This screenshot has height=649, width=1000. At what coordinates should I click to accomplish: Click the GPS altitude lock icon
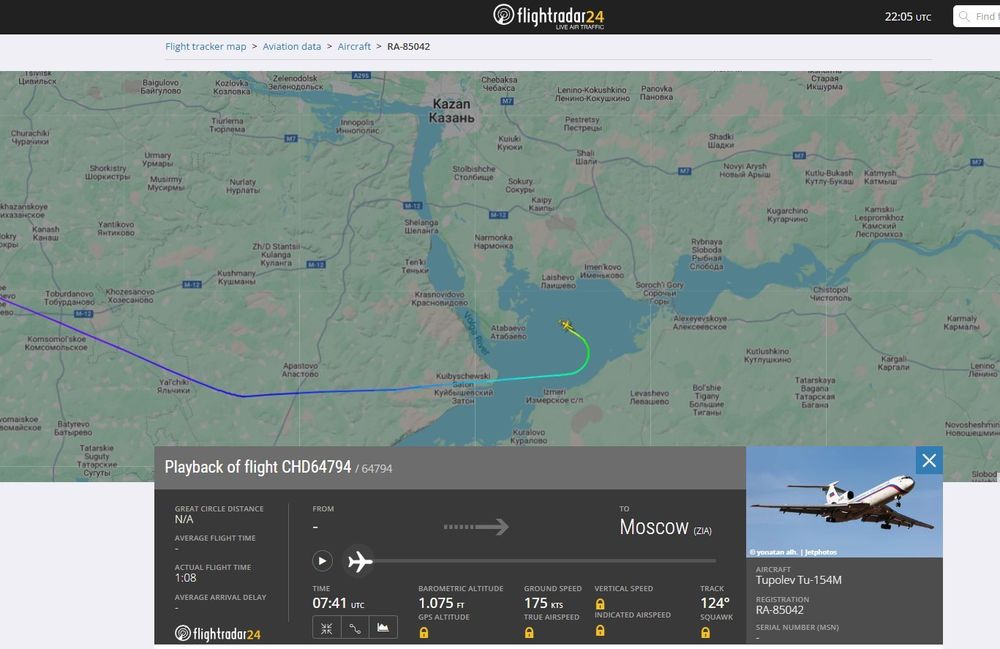coord(424,632)
